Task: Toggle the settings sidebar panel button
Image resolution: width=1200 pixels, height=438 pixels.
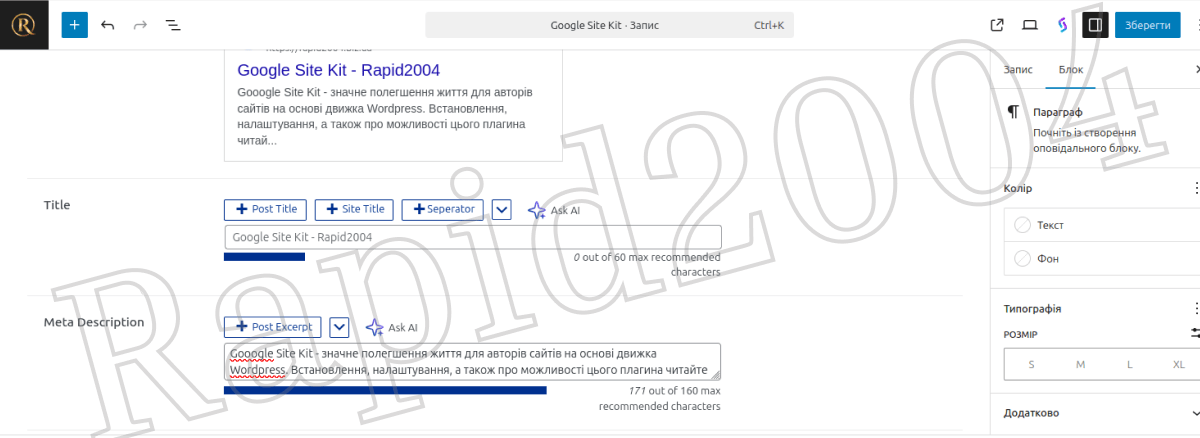Action: click(1095, 25)
